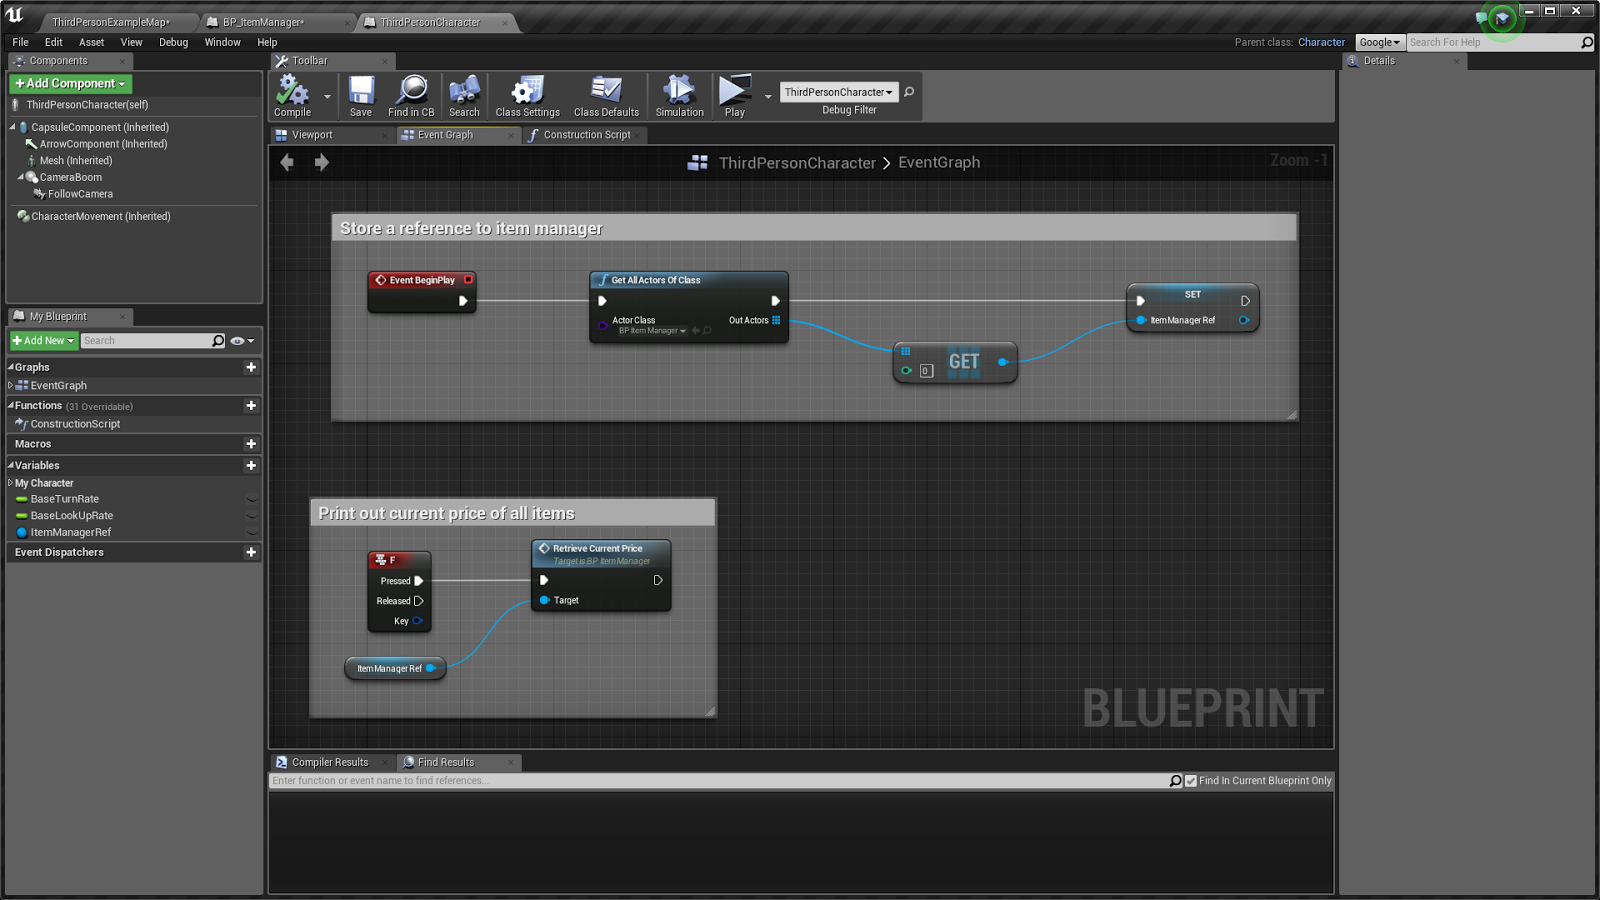Toggle the visibility filter eye in My Blueprint

236,340
